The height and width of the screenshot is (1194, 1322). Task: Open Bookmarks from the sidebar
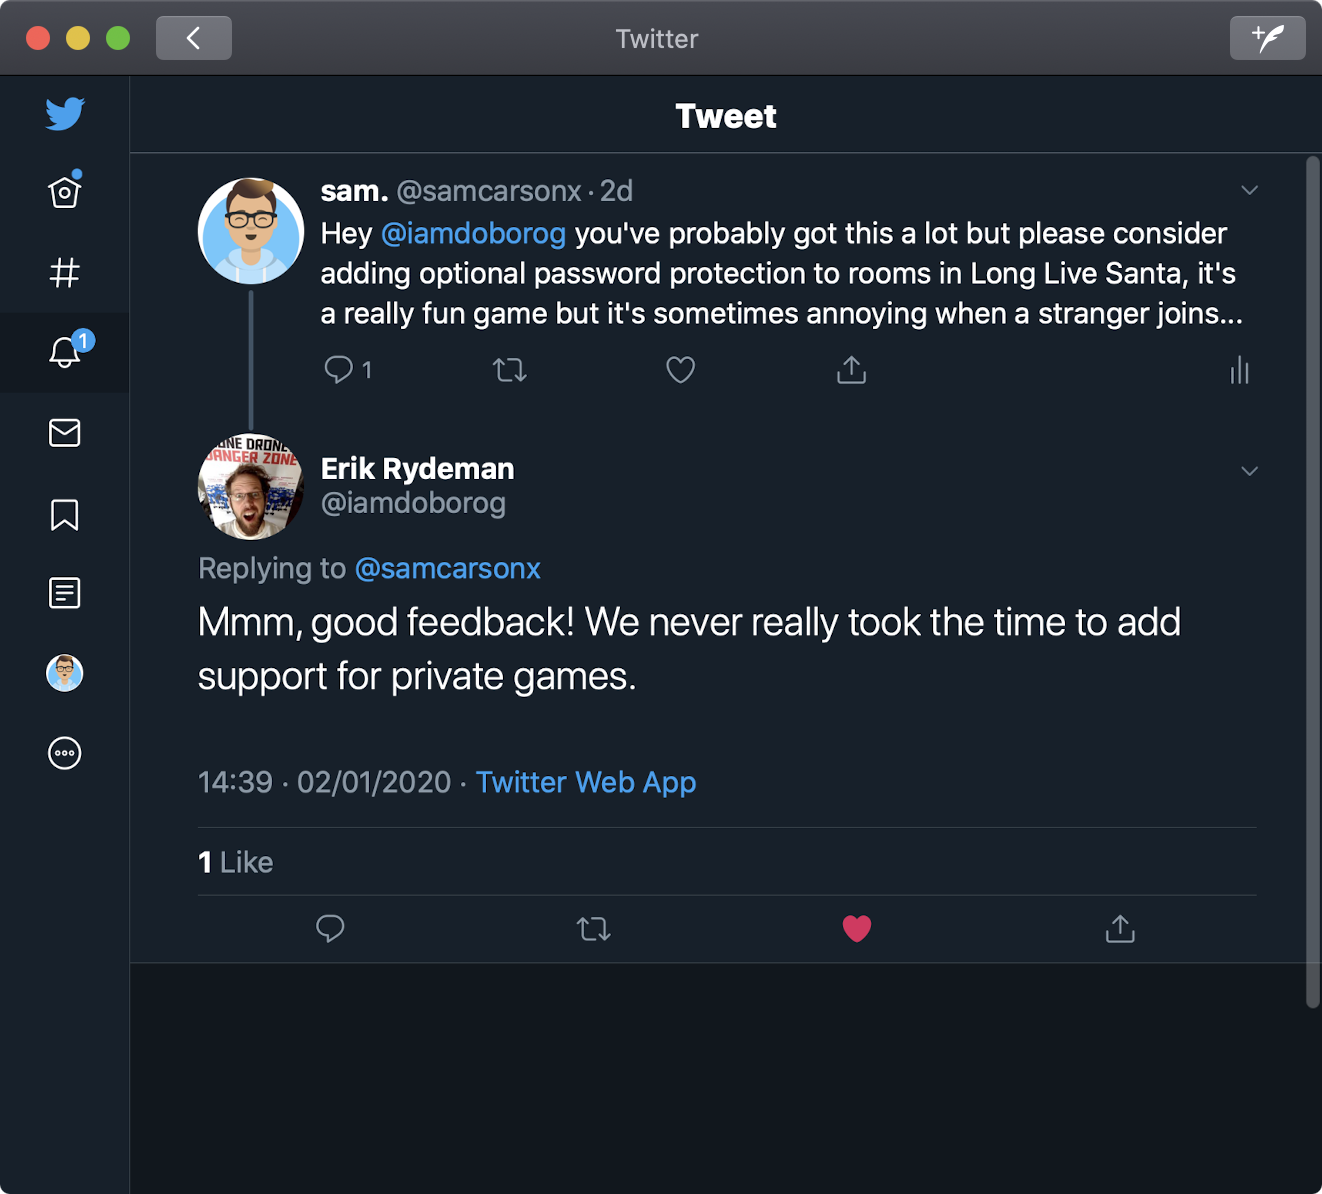(x=65, y=515)
